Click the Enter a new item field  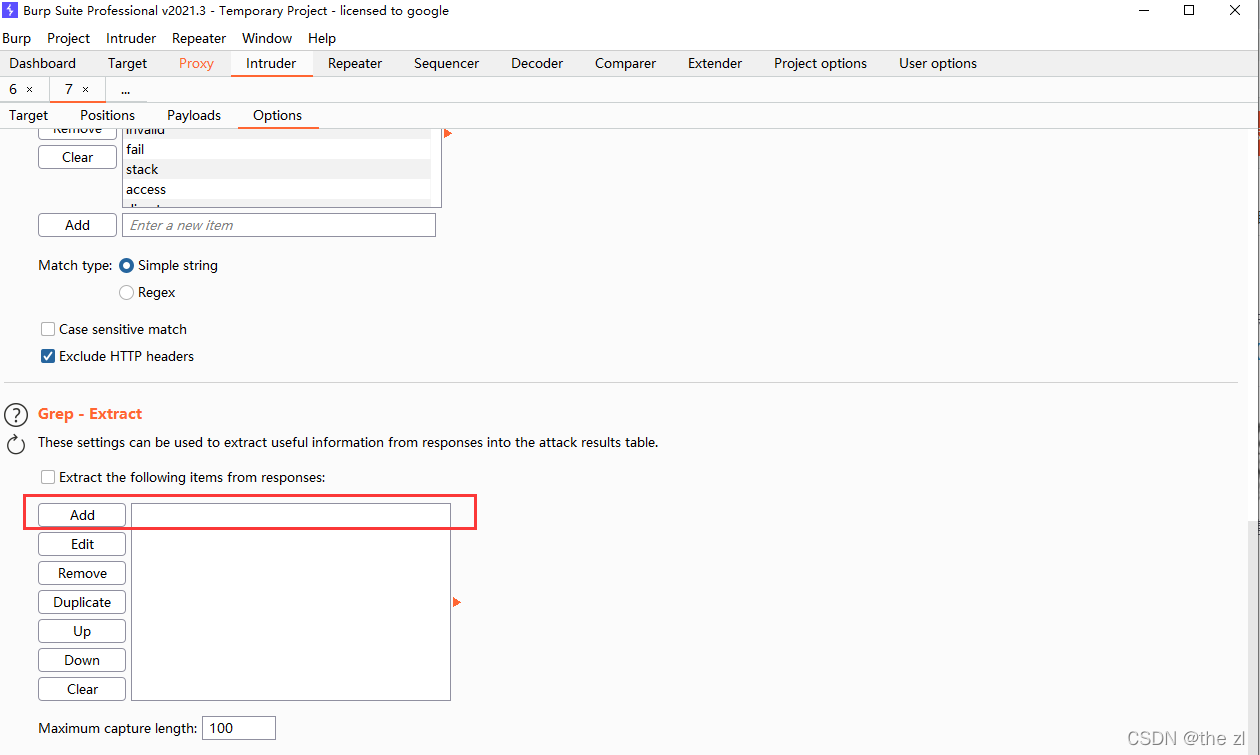tap(279, 225)
